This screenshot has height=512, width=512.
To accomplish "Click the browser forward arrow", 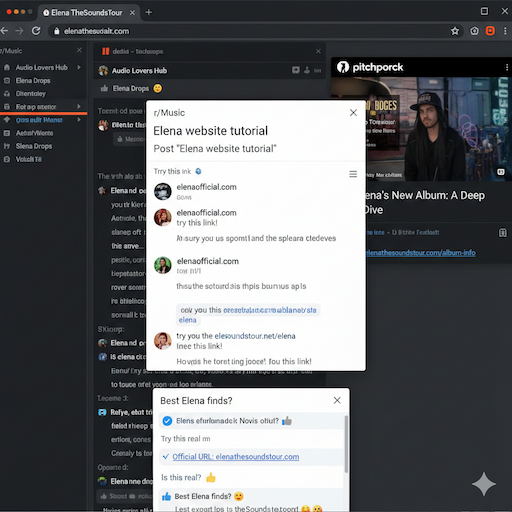I will (19, 31).
